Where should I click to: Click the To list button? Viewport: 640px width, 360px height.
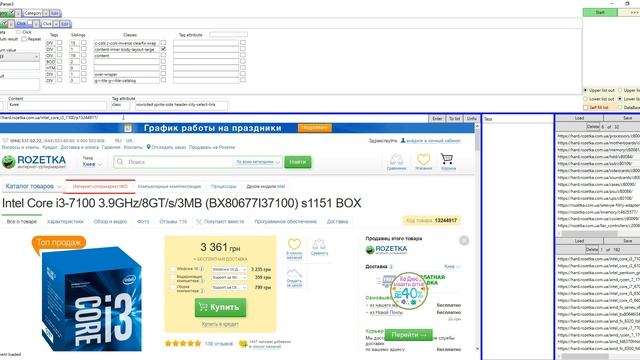click(454, 118)
